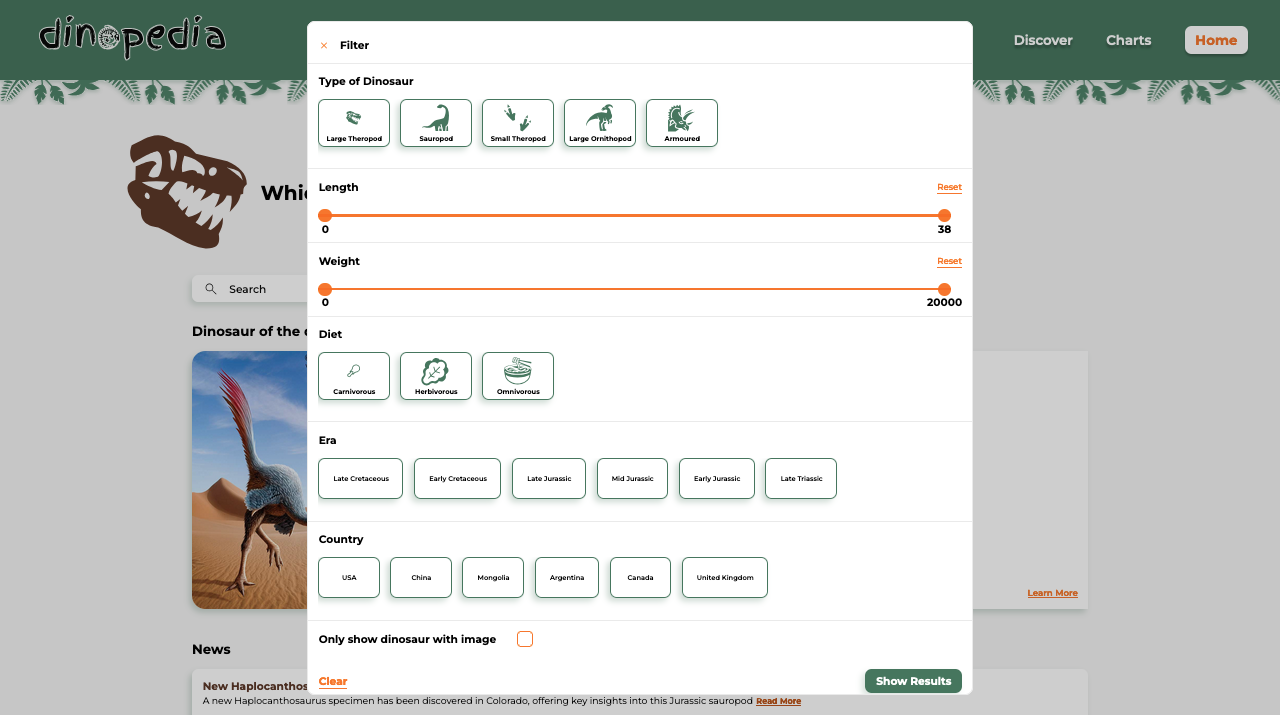Choose the Sauropod type filter
This screenshot has height=715, width=1280.
pyautogui.click(x=436, y=123)
